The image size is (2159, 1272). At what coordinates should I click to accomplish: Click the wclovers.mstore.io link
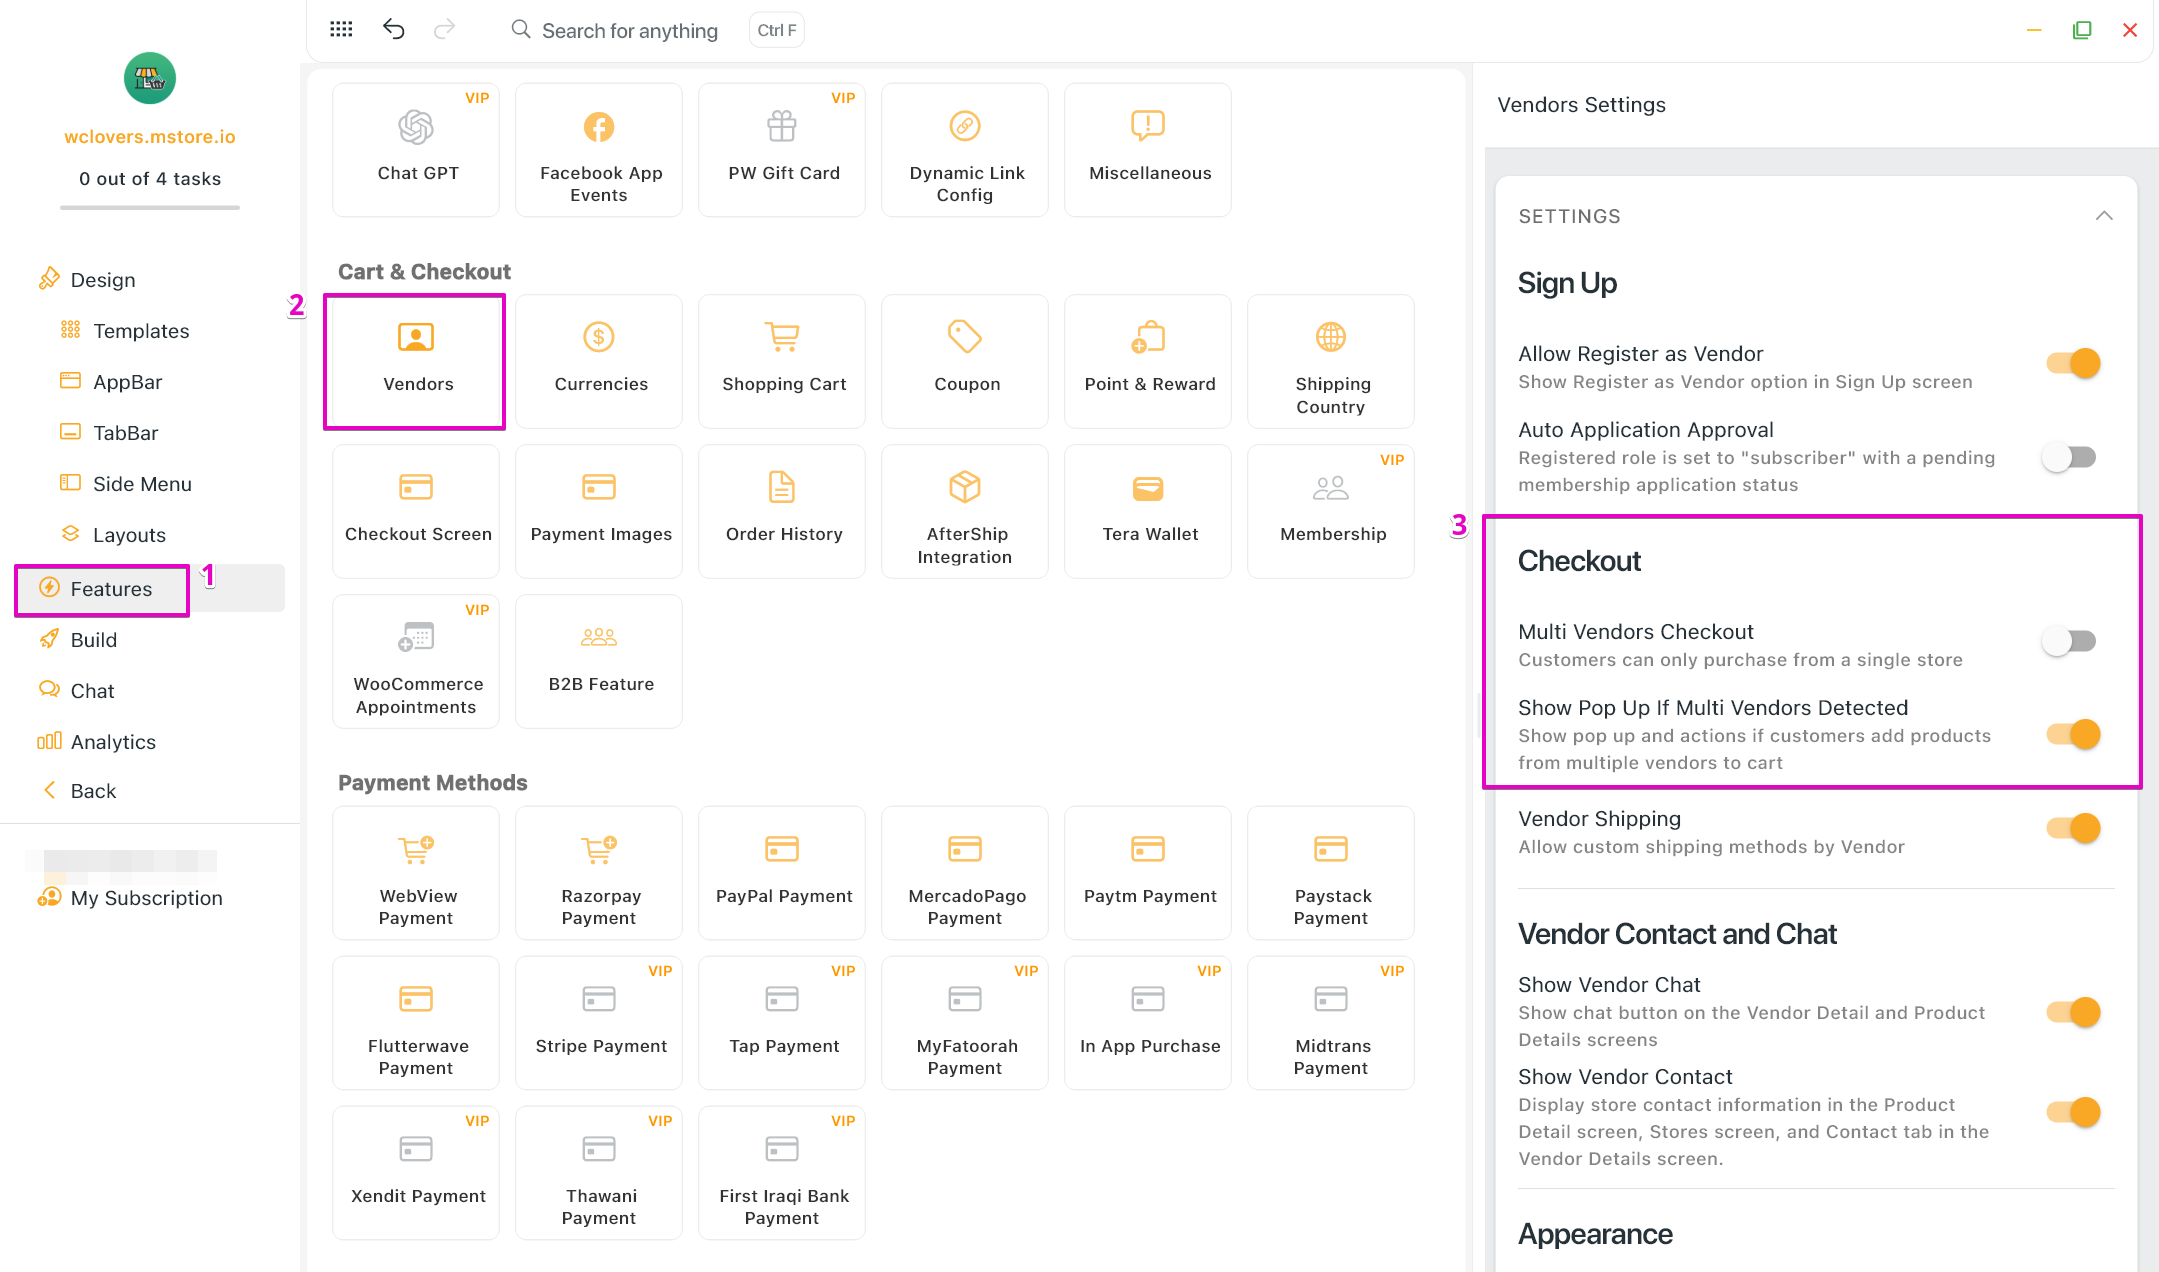click(x=150, y=137)
